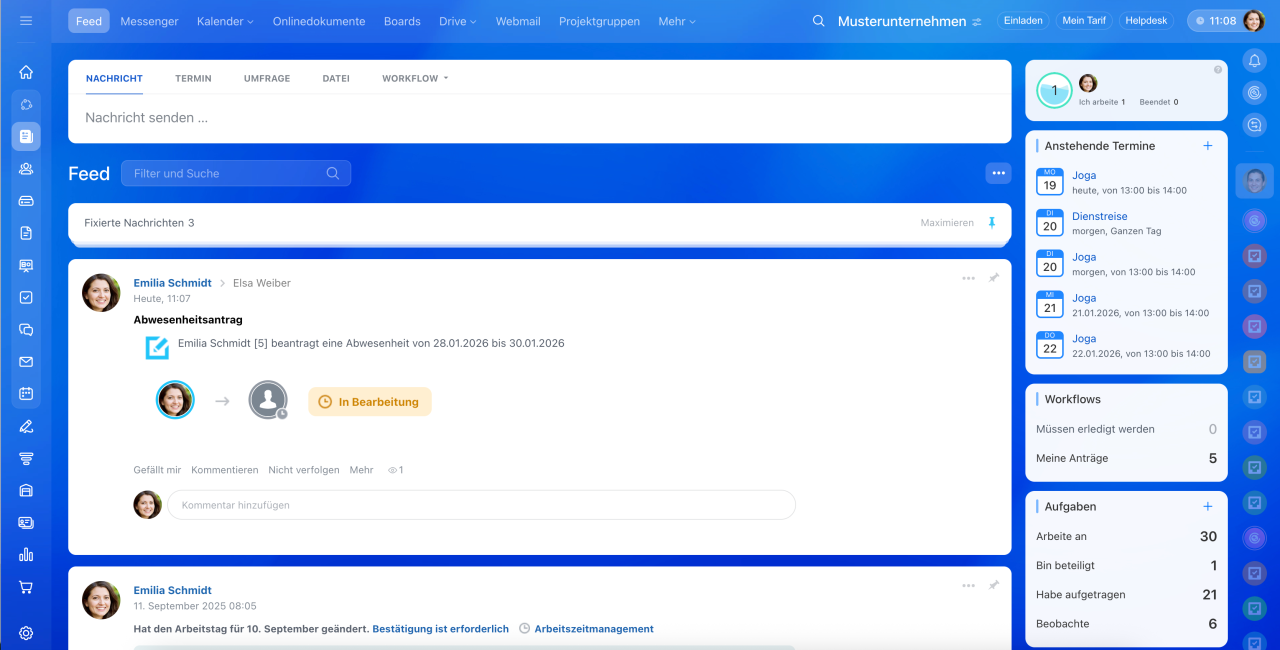Click the mail envelope sidebar icon
1280x650 pixels.
click(26, 362)
